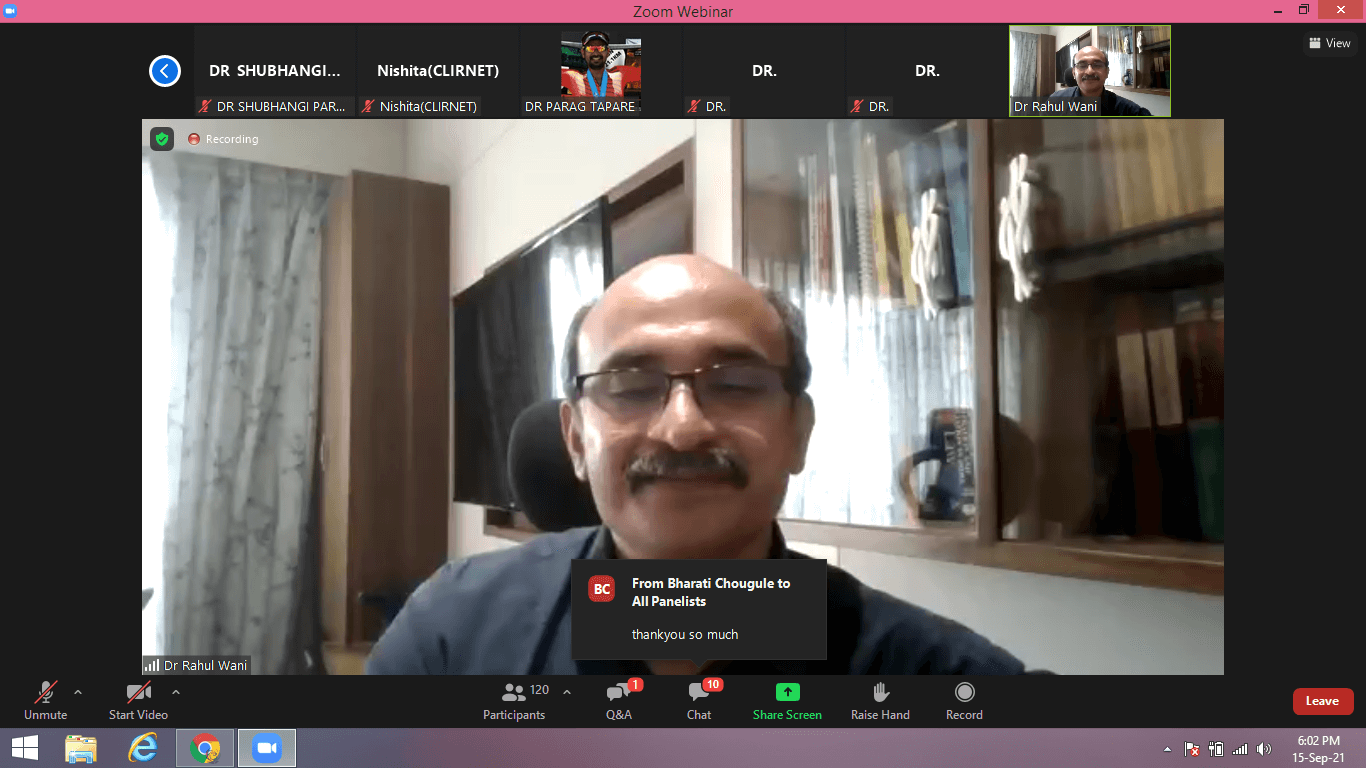
Task: Raise hand in the webinar
Action: point(880,700)
